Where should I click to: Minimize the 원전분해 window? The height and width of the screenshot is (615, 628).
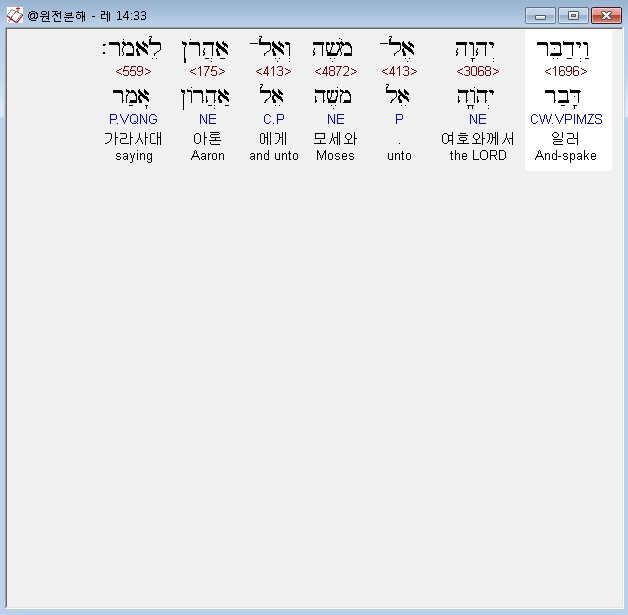540,16
